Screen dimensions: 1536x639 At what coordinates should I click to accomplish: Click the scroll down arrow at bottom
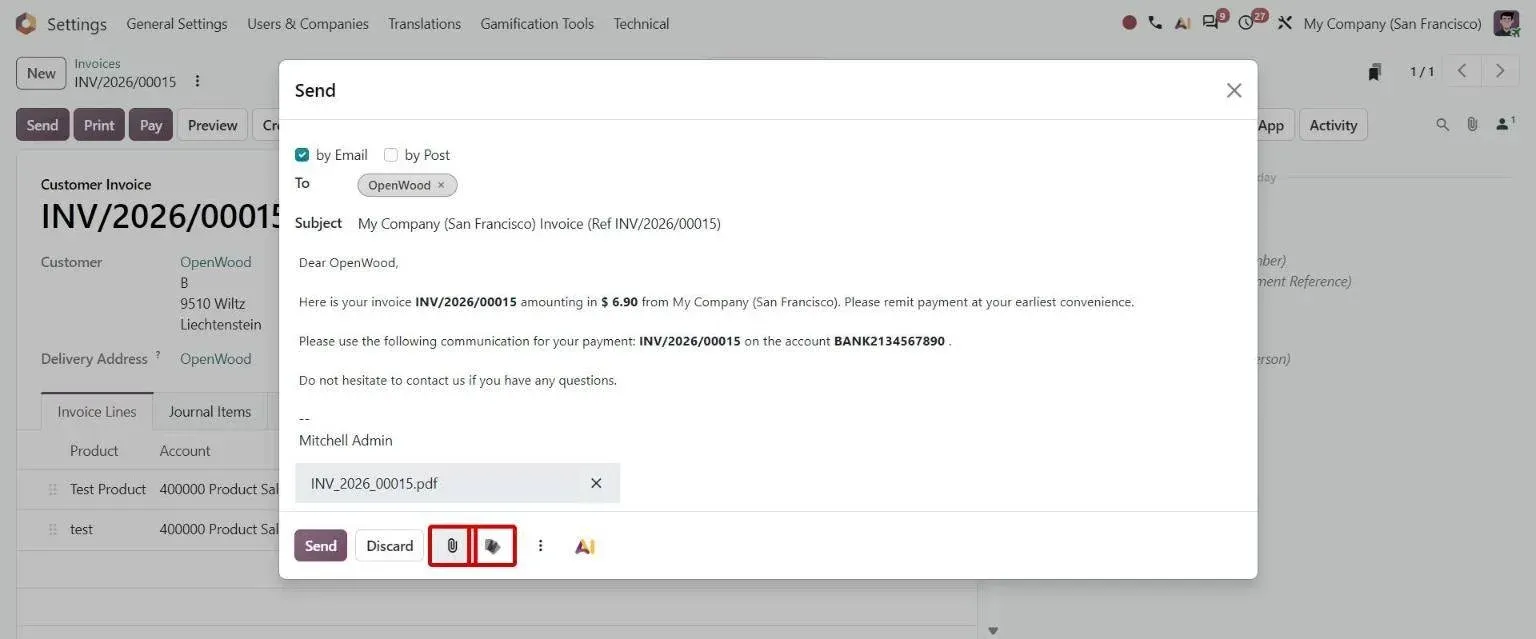pyautogui.click(x=992, y=631)
